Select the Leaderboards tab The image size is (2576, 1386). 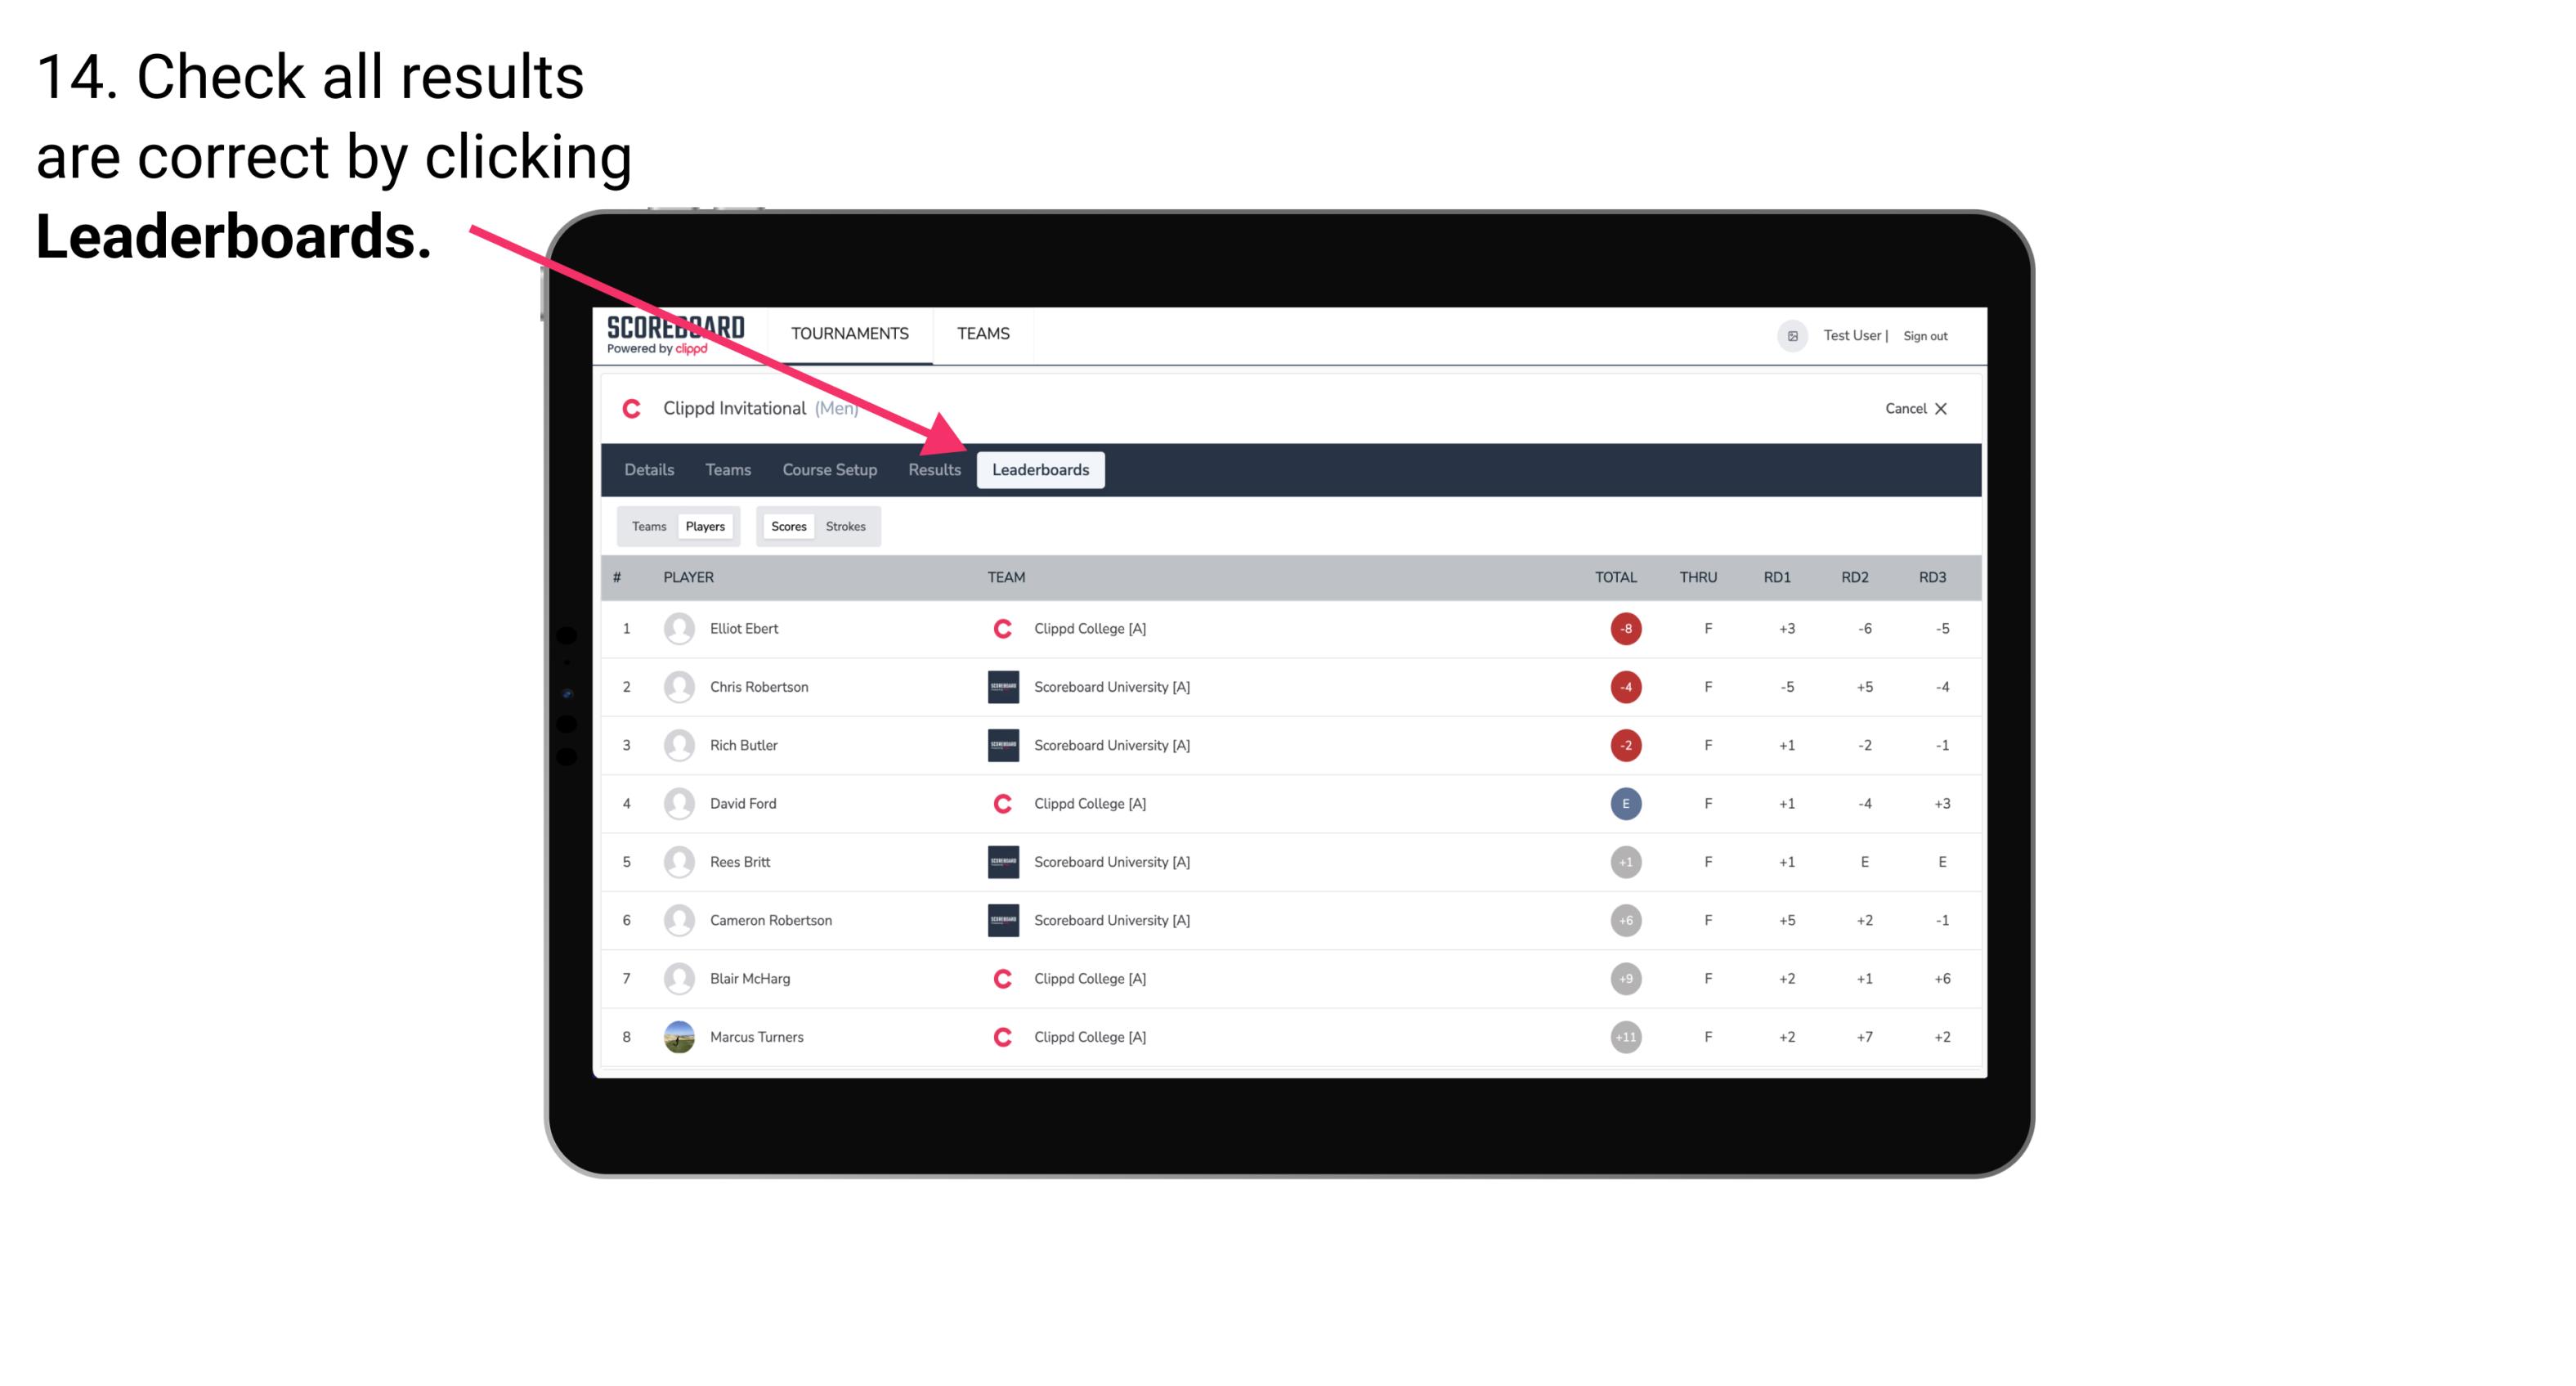pos(1042,471)
